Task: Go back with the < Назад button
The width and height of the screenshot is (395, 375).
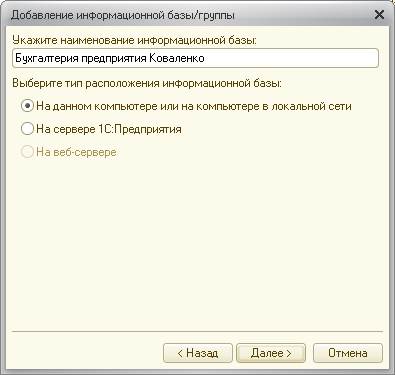Action: (x=198, y=353)
